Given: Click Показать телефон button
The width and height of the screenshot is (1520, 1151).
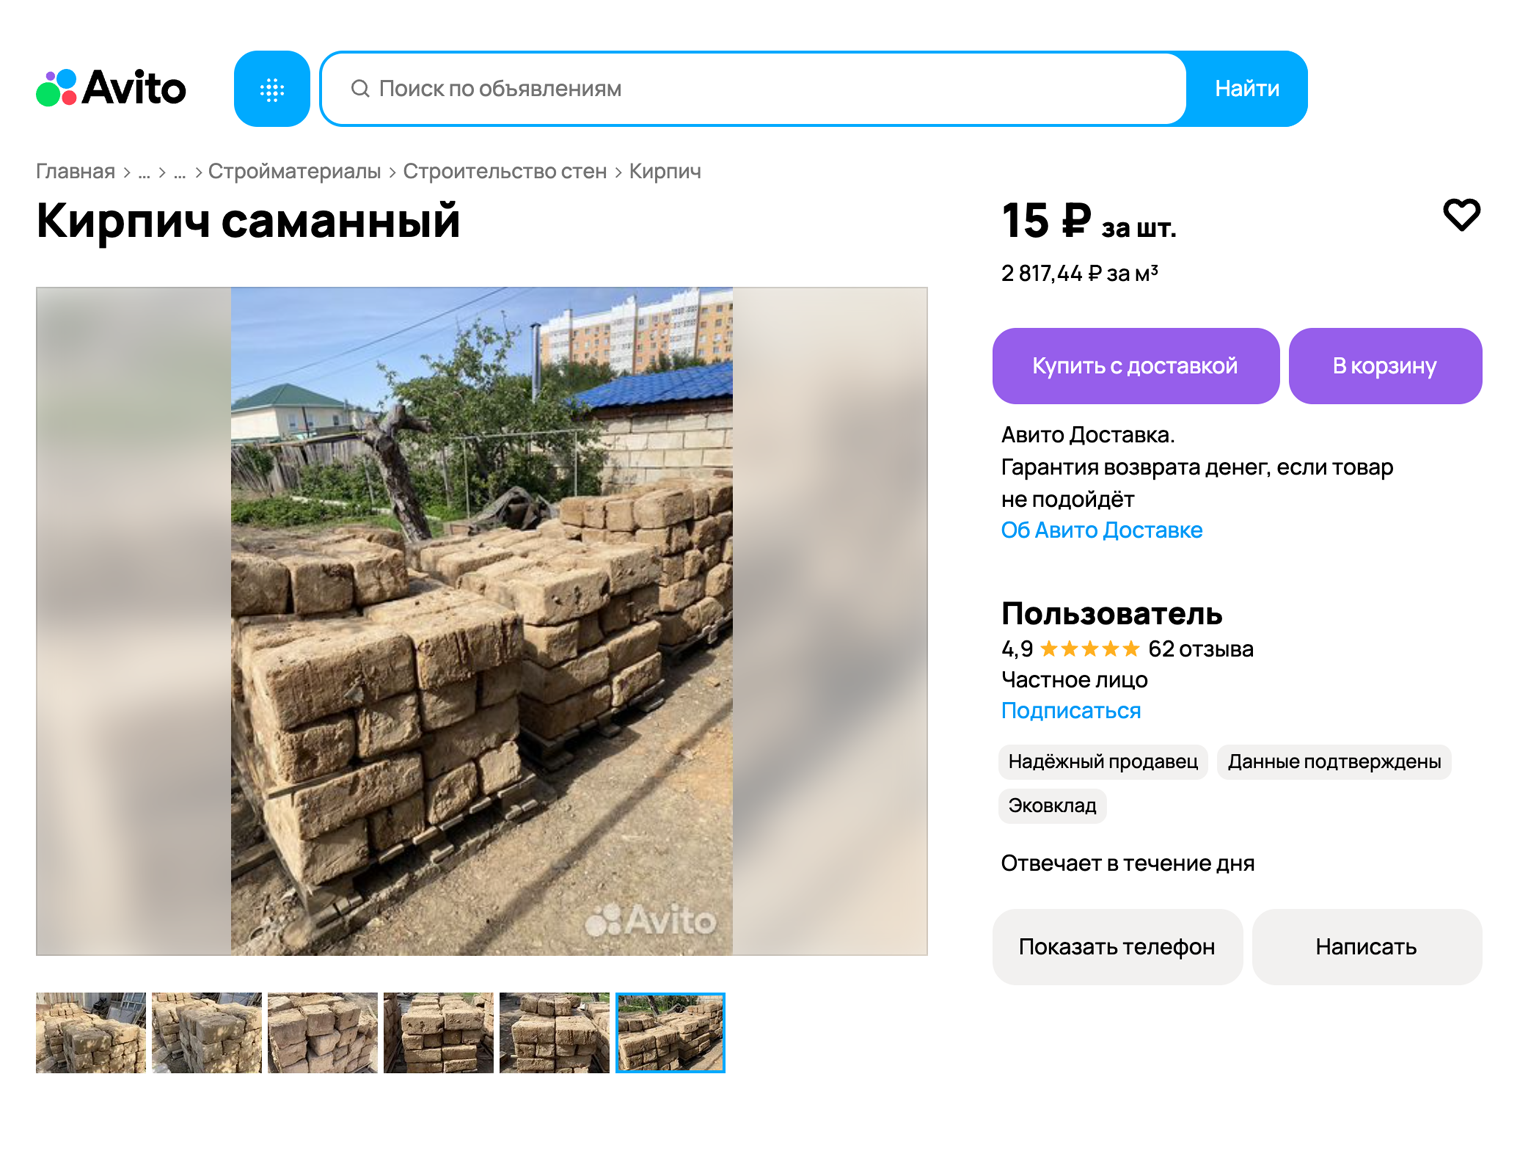Looking at the screenshot, I should [x=1117, y=947].
